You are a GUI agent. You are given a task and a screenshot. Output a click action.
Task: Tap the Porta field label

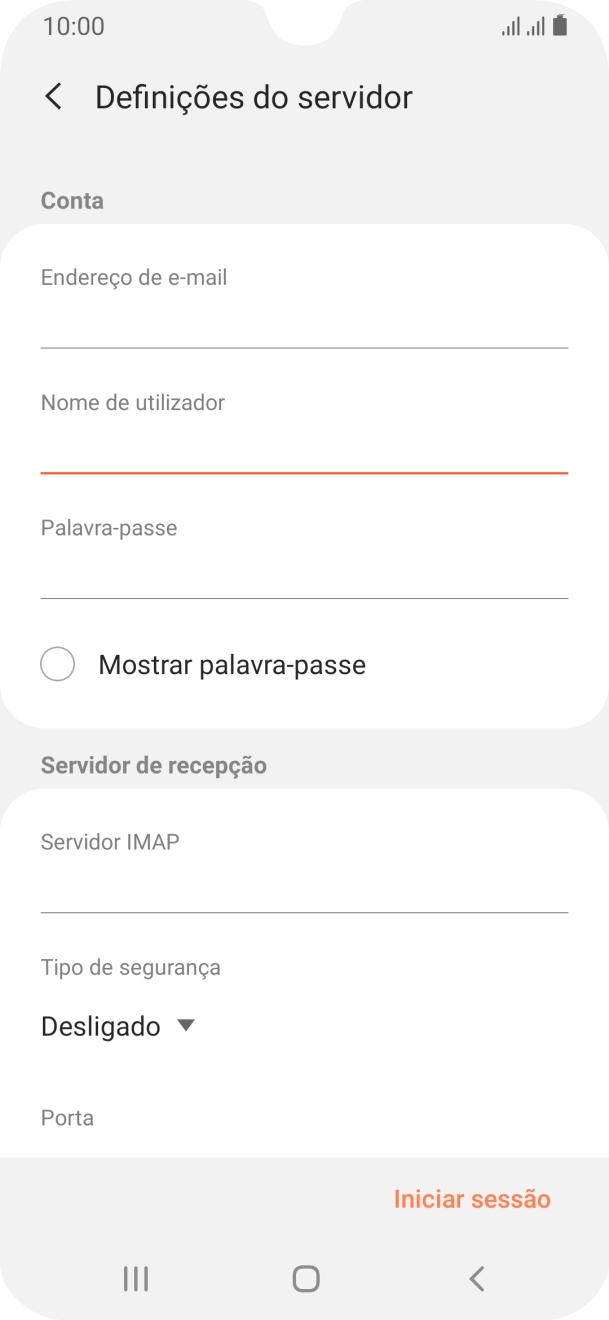click(x=67, y=1117)
